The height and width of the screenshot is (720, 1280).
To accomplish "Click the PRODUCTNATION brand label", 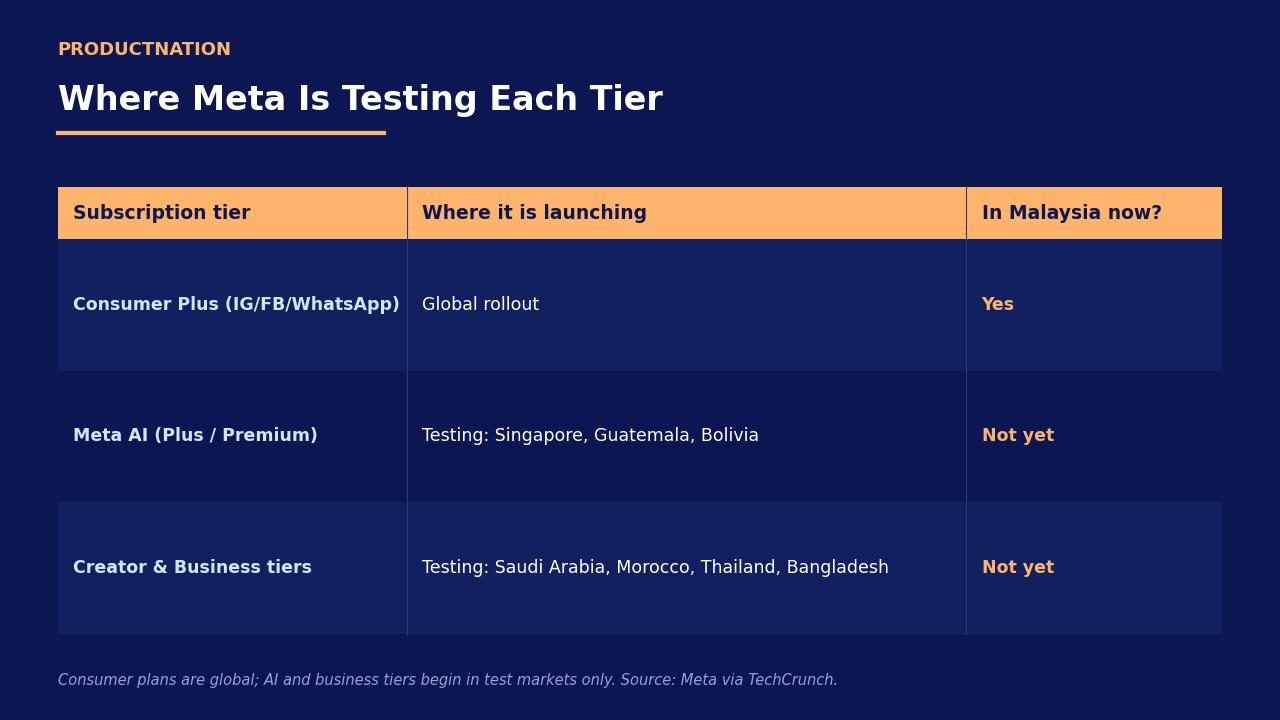I will [144, 49].
